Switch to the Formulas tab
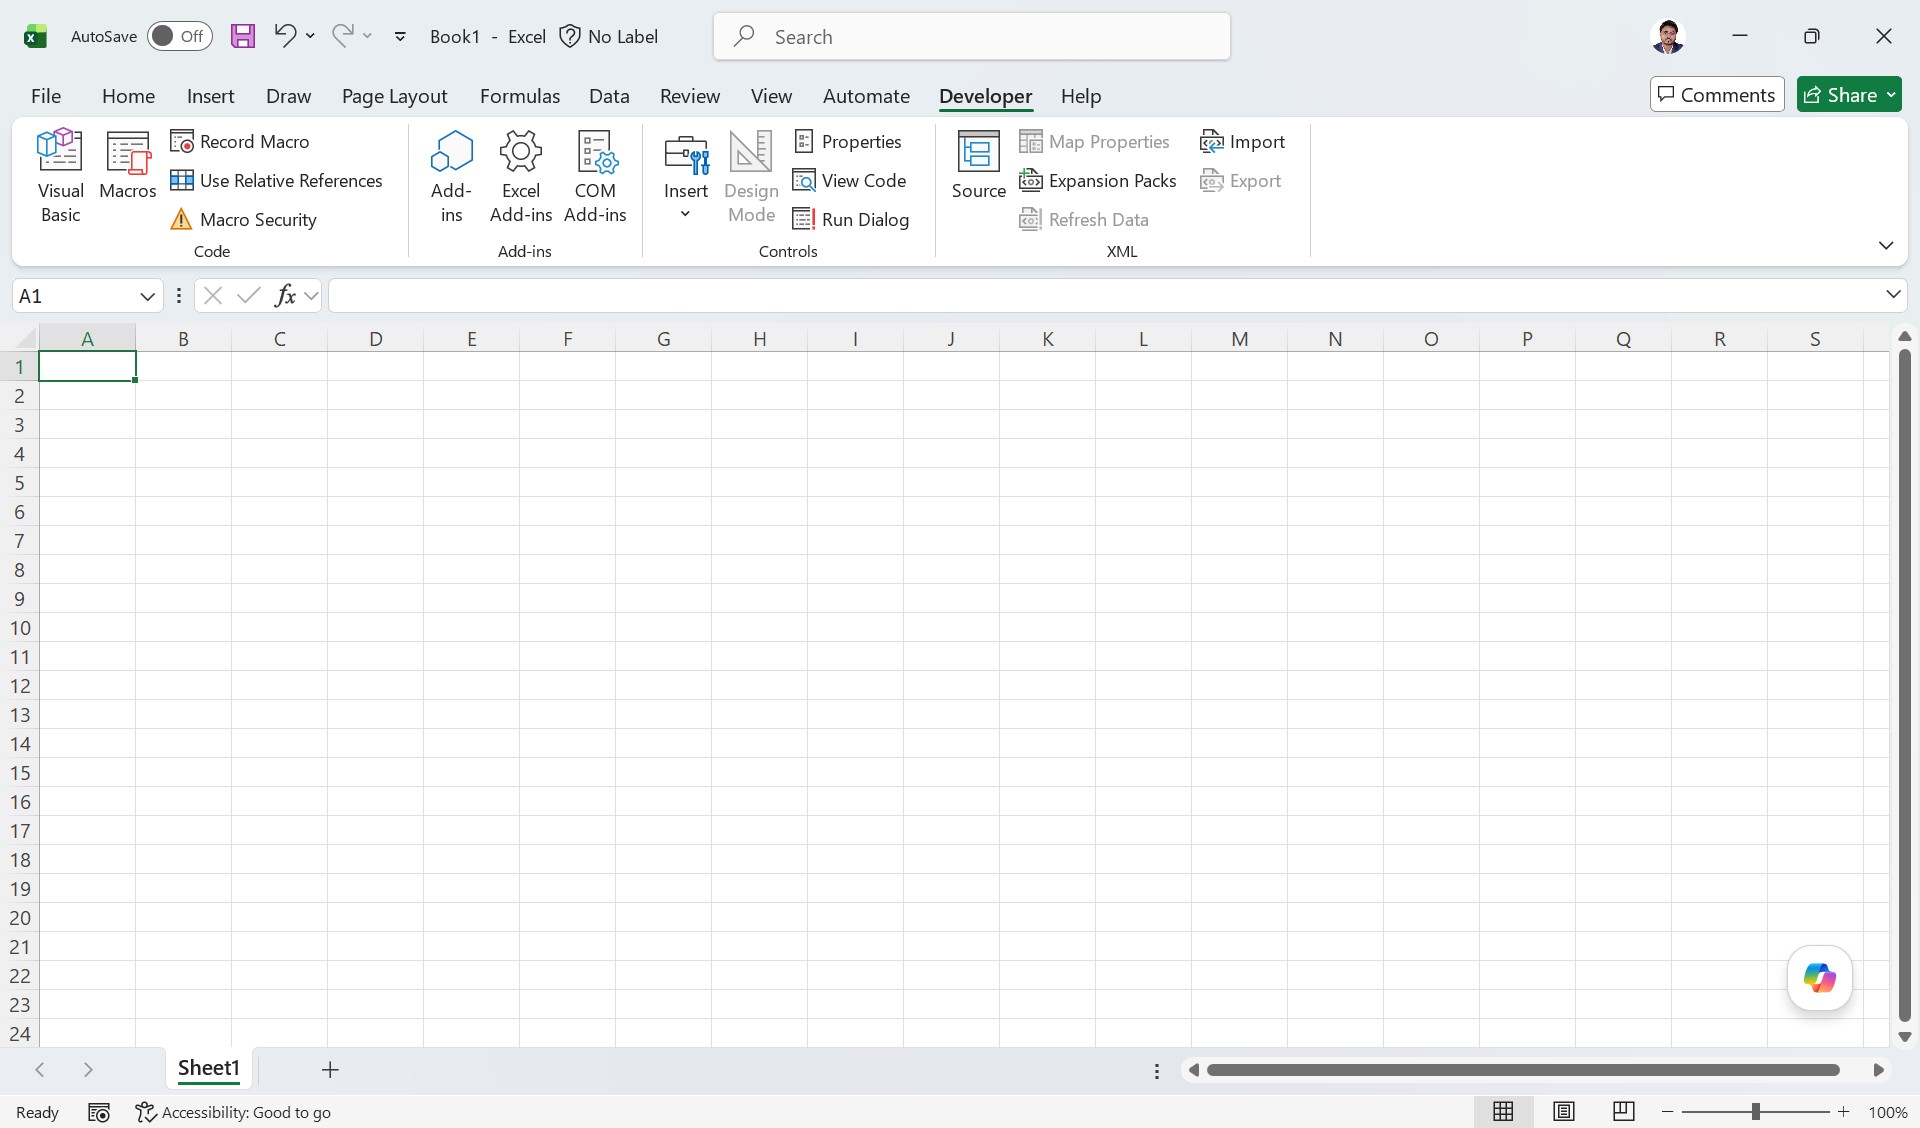The width and height of the screenshot is (1920, 1128). coord(520,96)
